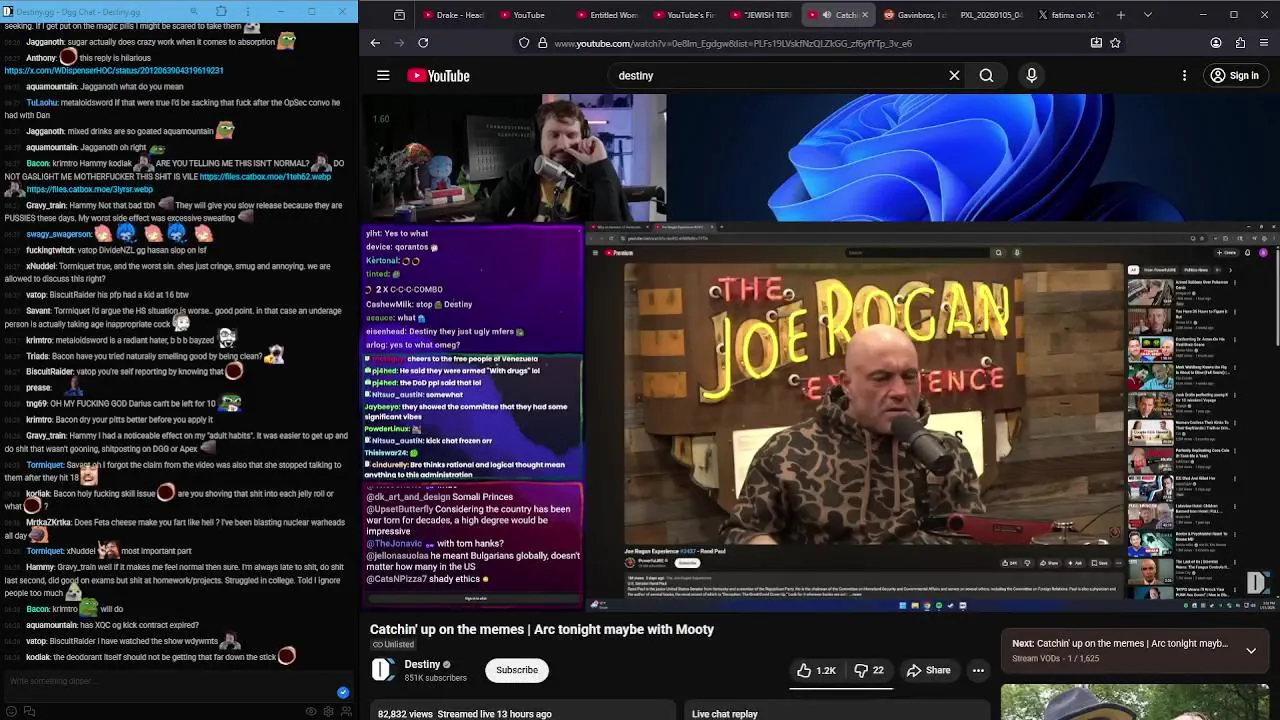The image size is (1280, 720).
Task: Open the YouTube hamburger guide menu
Action: (x=383, y=75)
